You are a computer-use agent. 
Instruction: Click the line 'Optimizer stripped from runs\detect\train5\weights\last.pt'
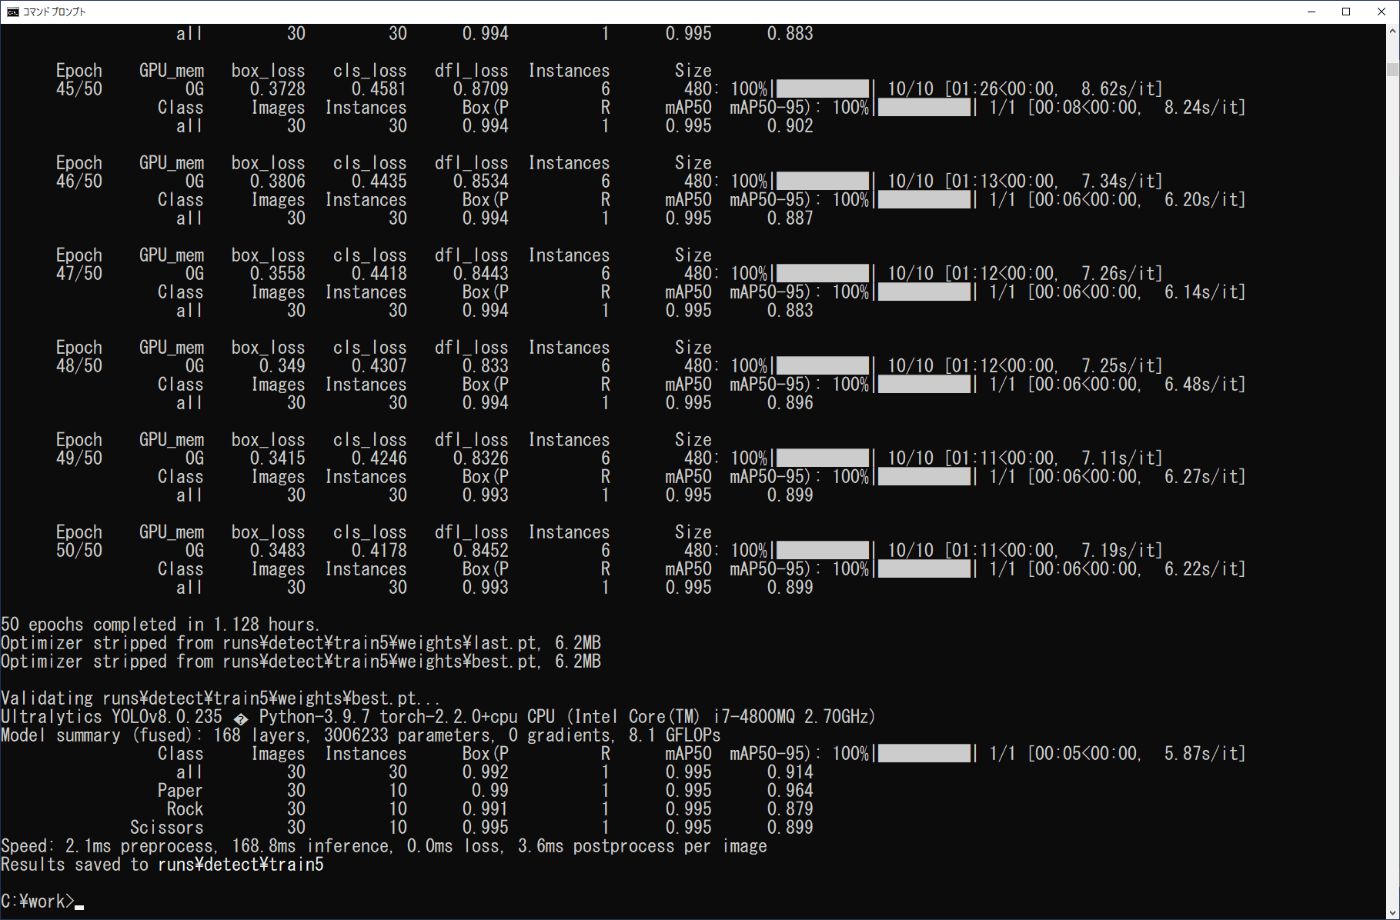click(x=300, y=642)
